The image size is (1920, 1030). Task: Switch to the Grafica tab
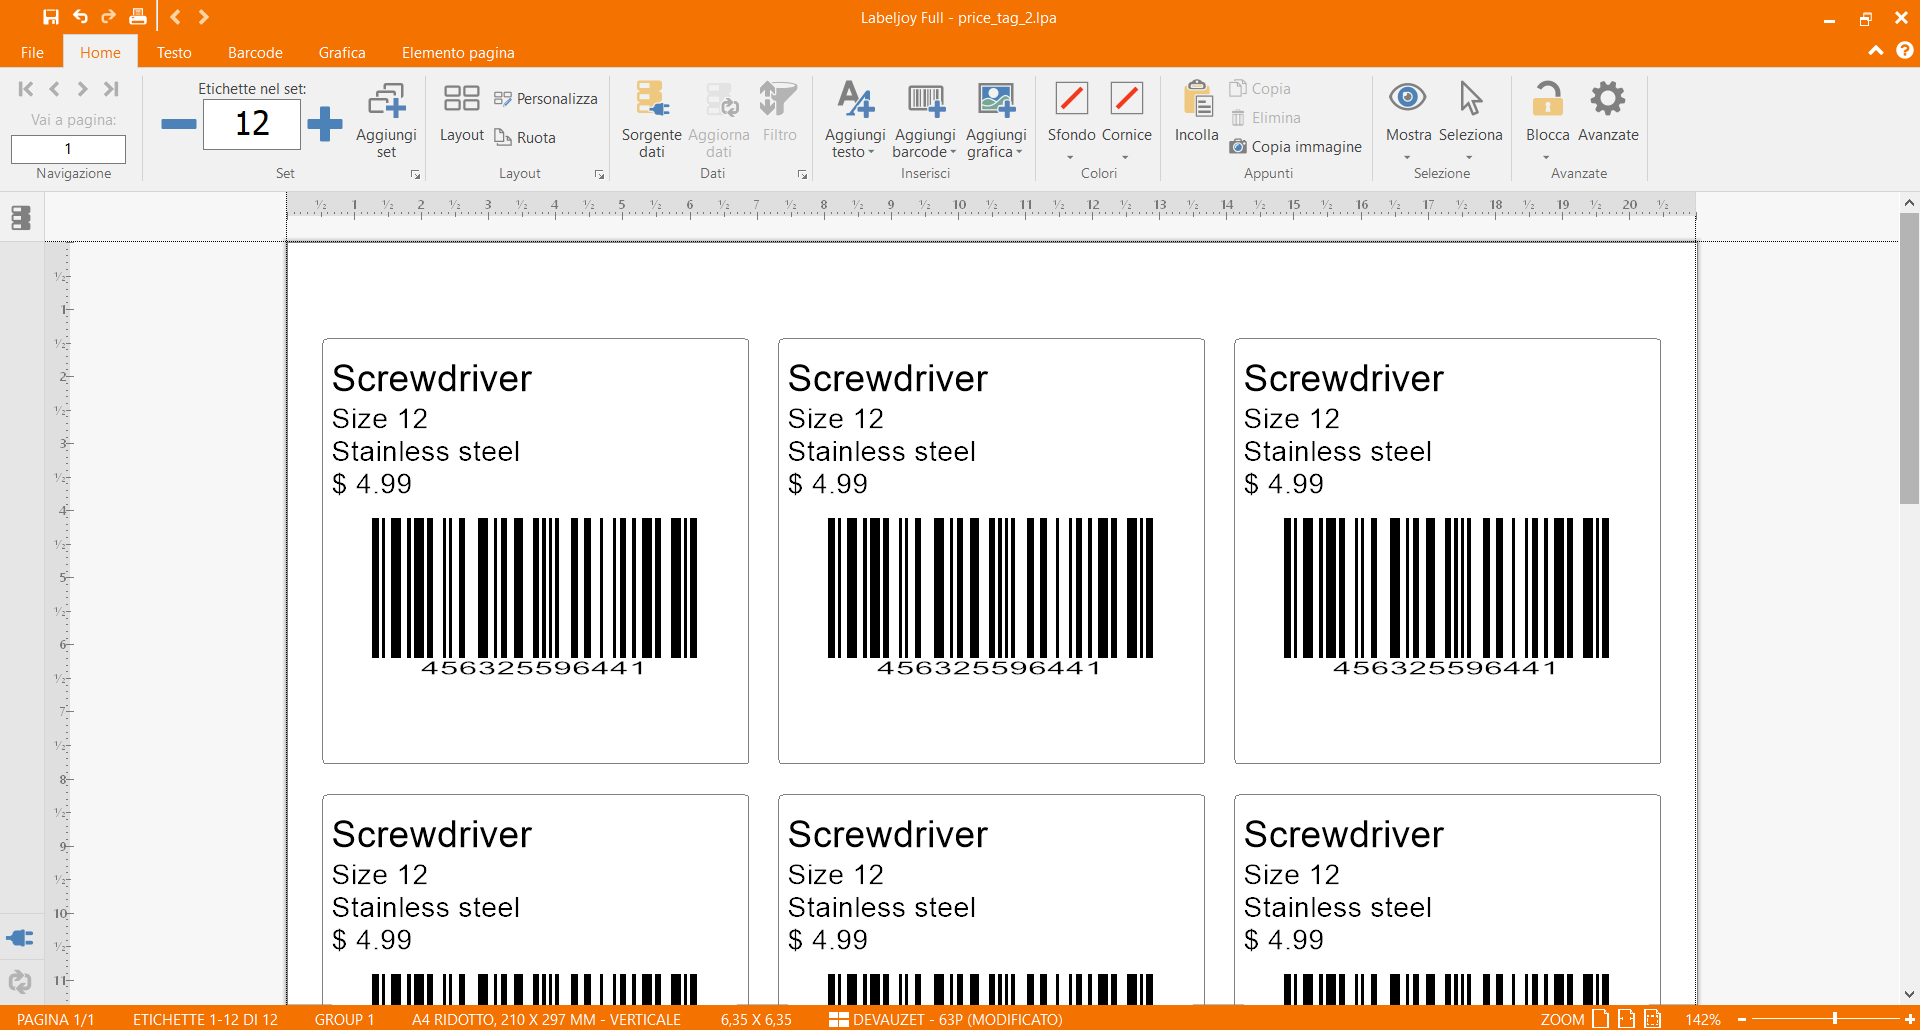[342, 52]
